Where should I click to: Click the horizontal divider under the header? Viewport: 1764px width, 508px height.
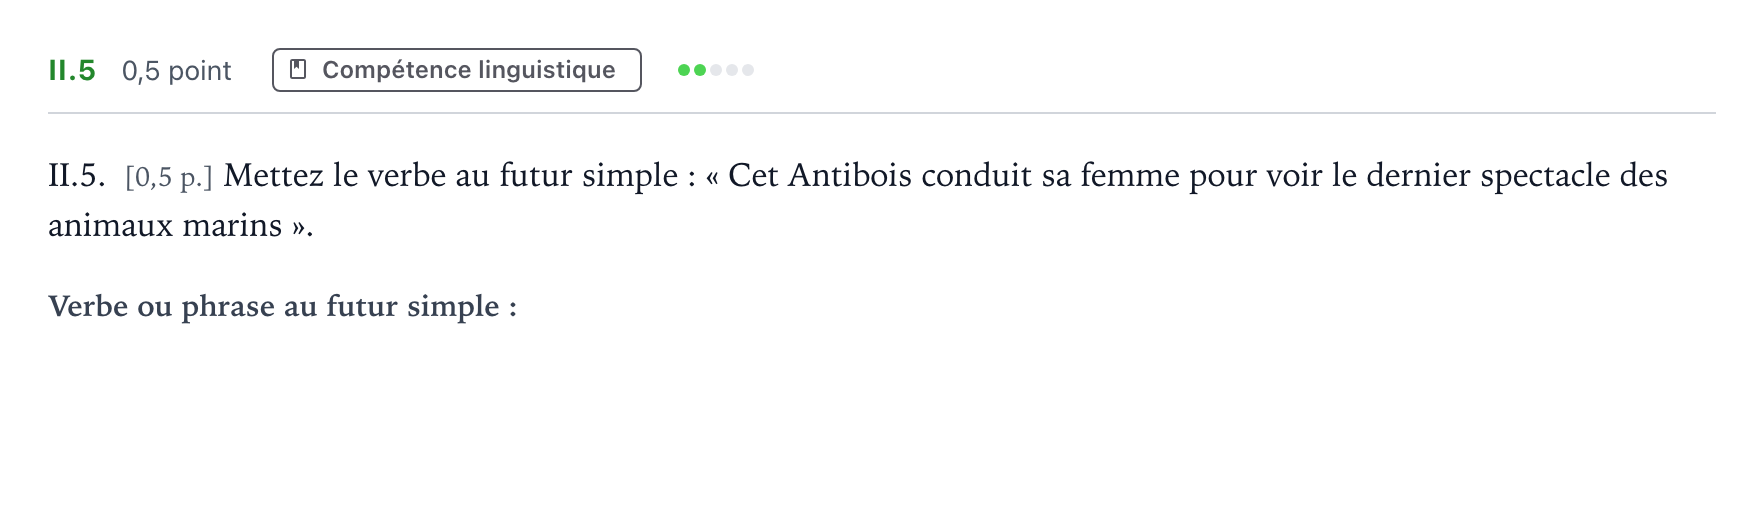pyautogui.click(x=882, y=113)
